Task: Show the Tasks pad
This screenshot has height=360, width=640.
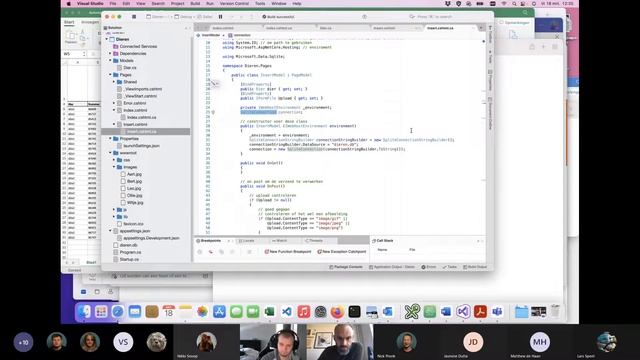Action: [x=449, y=267]
